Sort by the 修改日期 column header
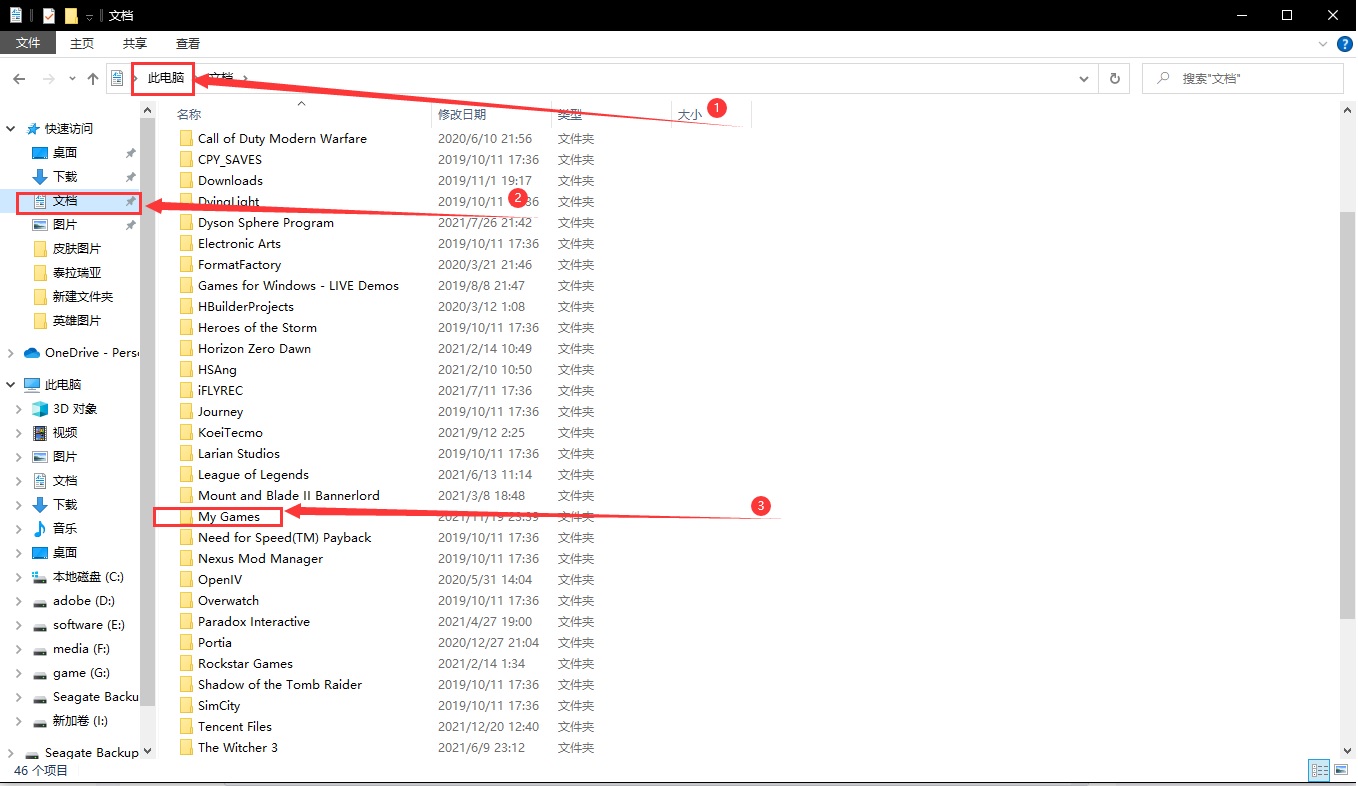This screenshot has height=786, width=1358. (x=462, y=115)
